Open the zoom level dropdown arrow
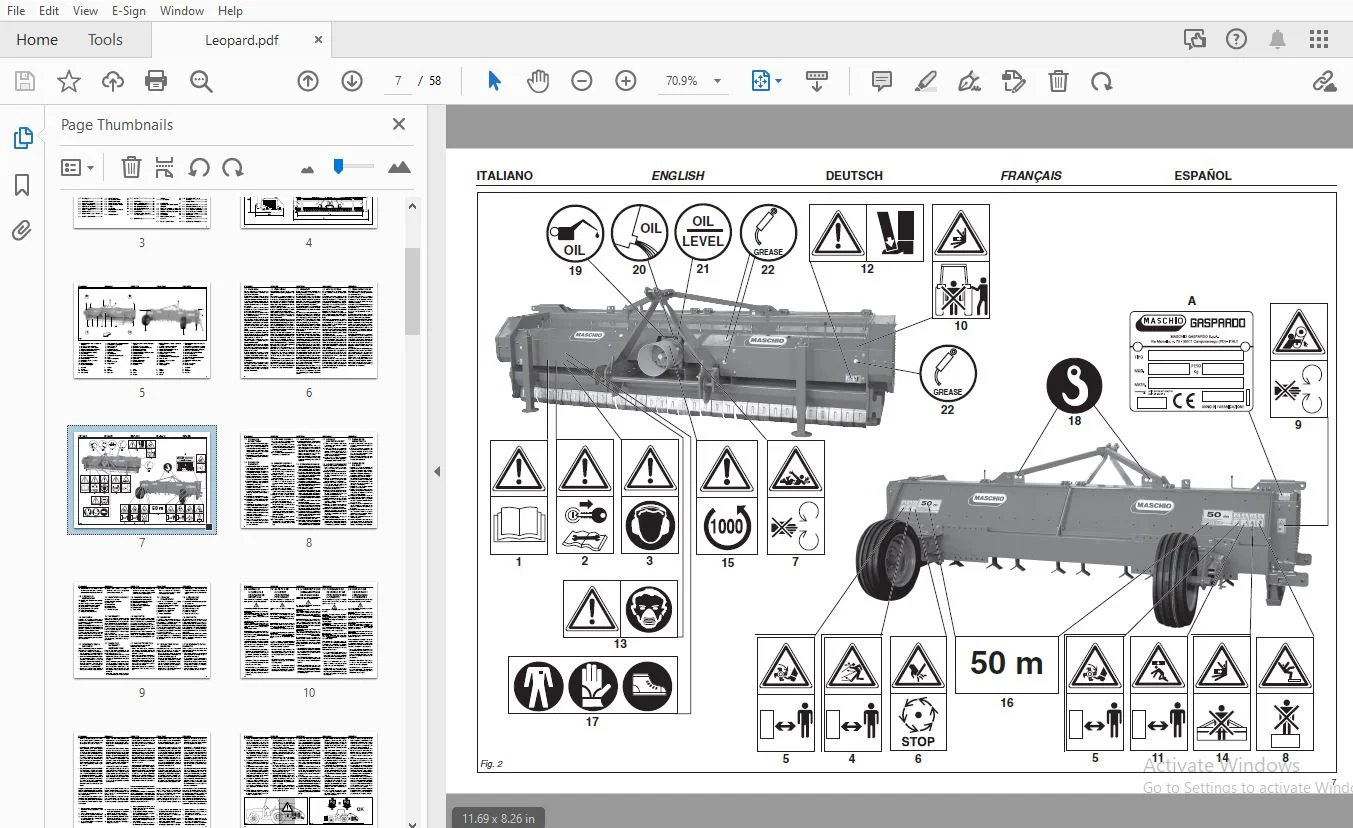This screenshot has width=1353, height=828. click(717, 81)
